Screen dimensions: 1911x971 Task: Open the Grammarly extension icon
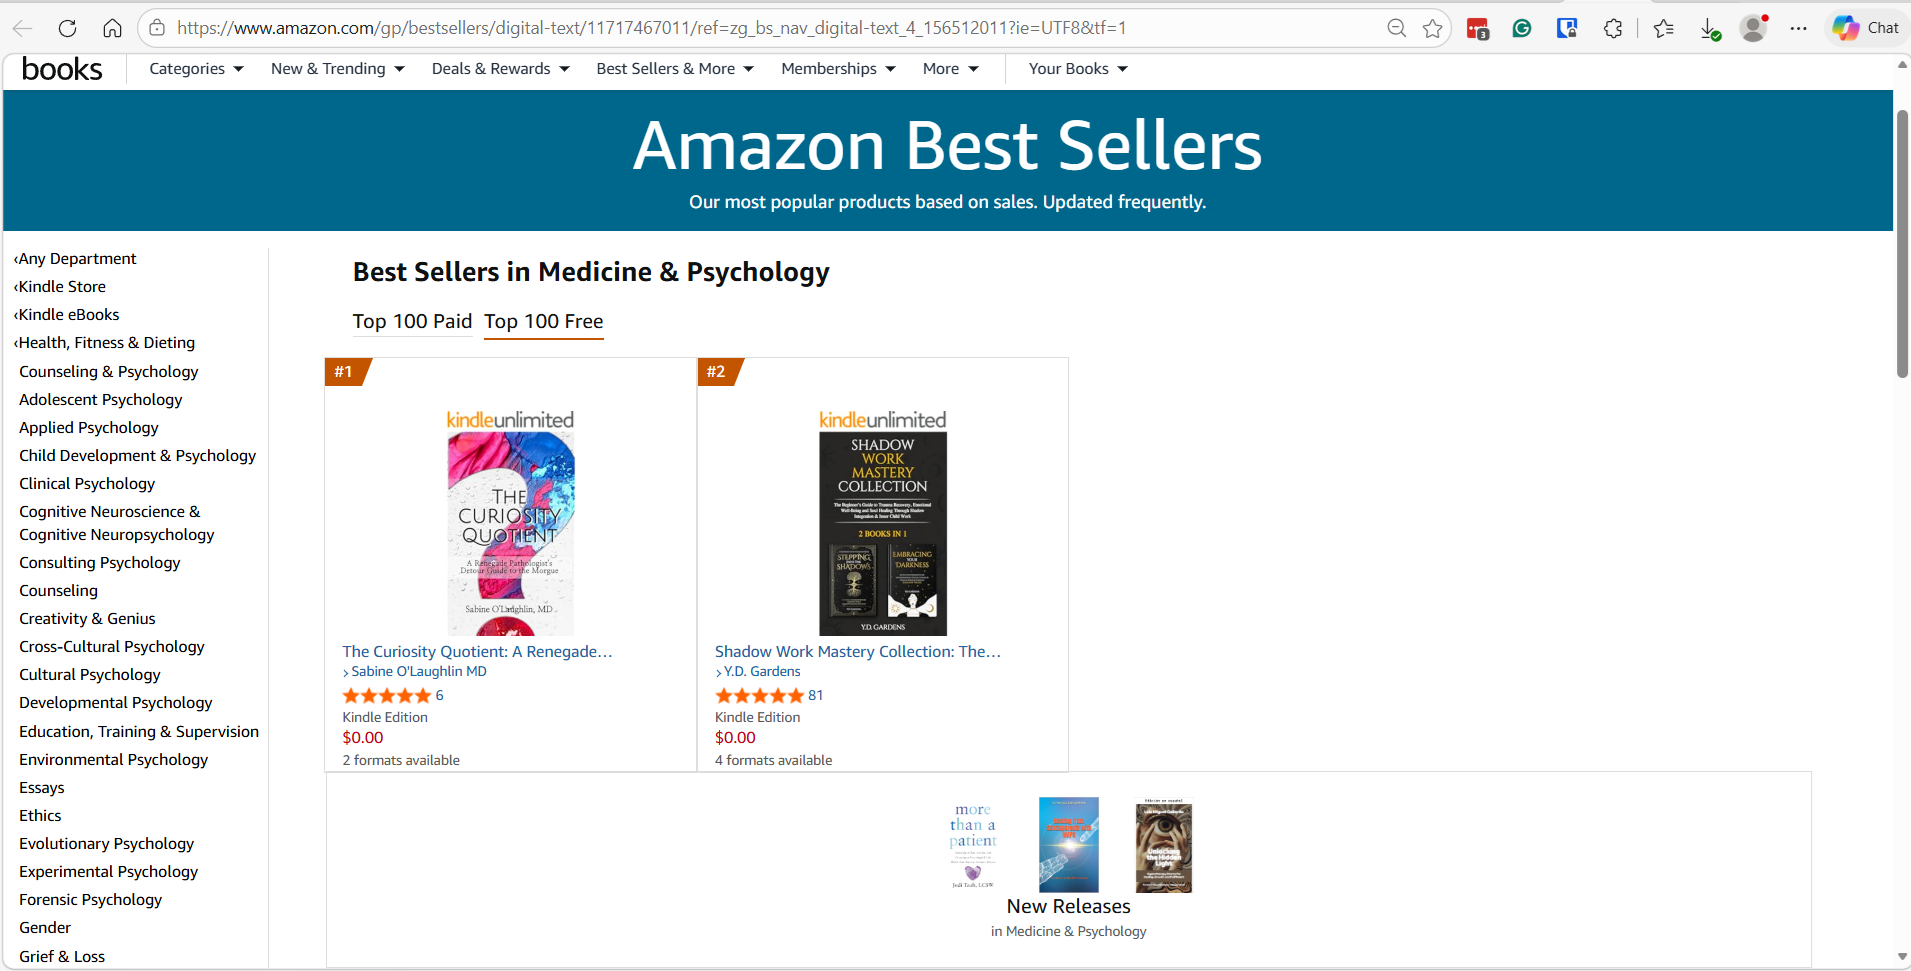(1522, 28)
